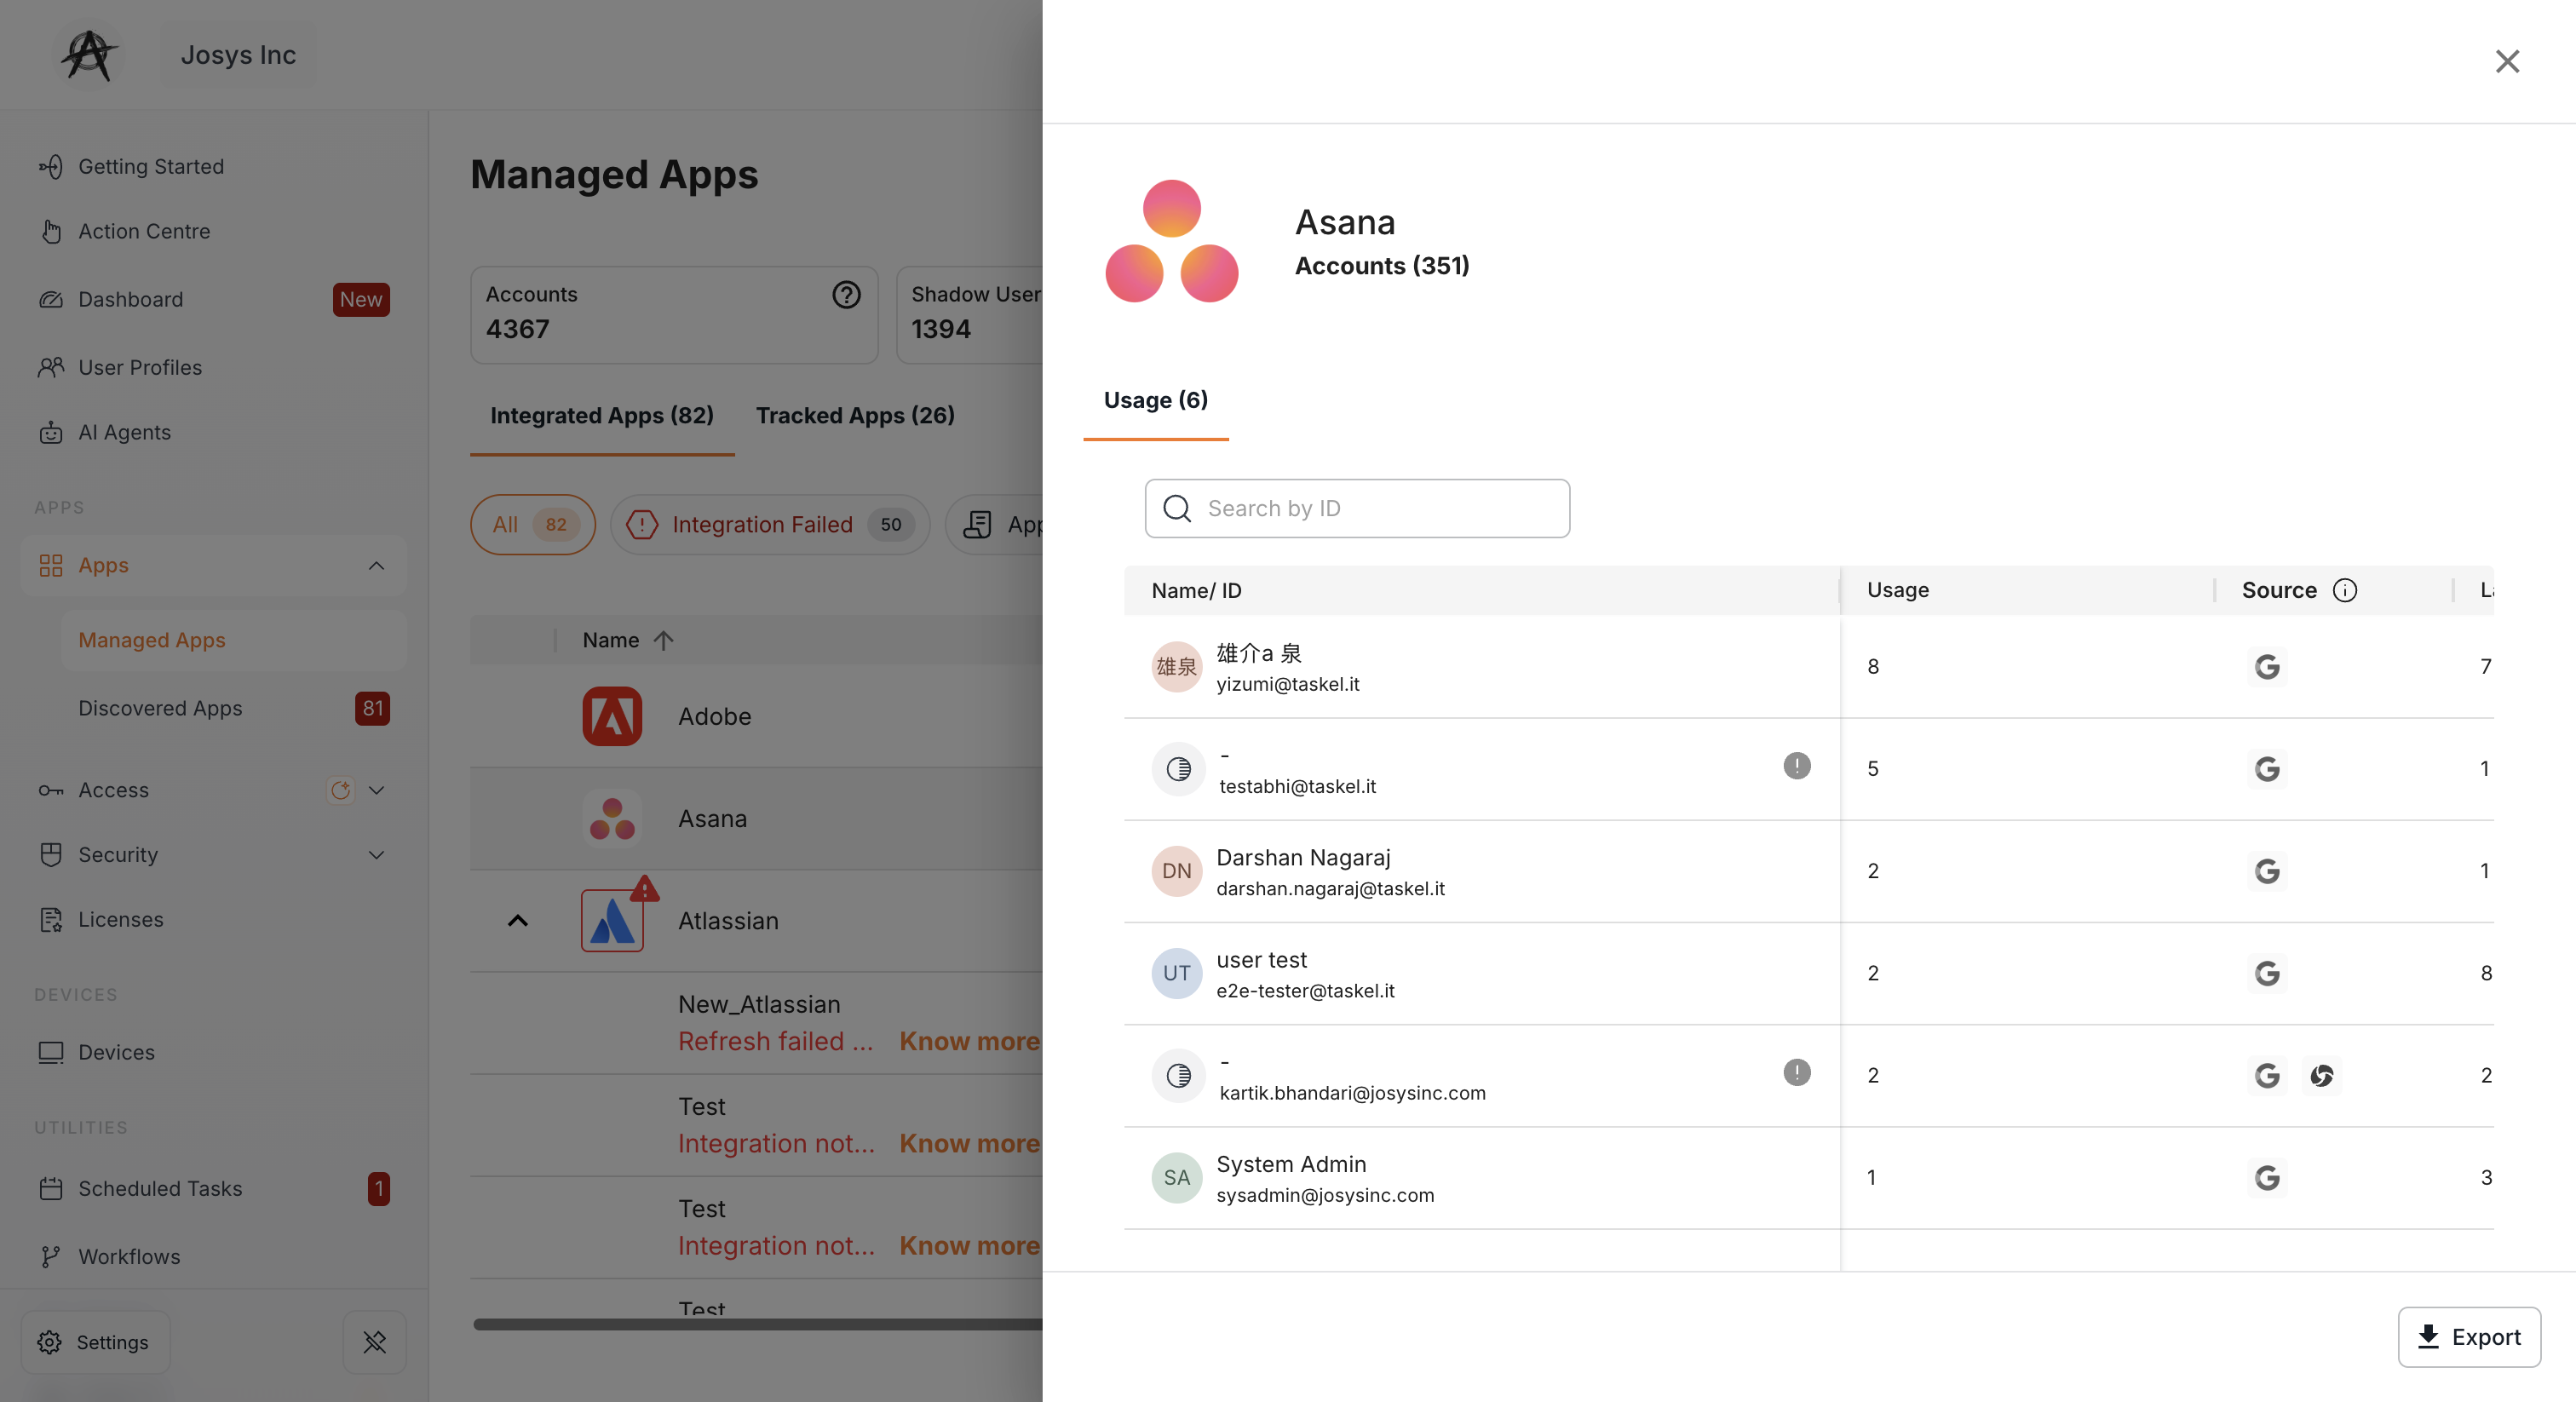Open User Profiles in the sidebar
This screenshot has width=2576, height=1402.
point(140,368)
